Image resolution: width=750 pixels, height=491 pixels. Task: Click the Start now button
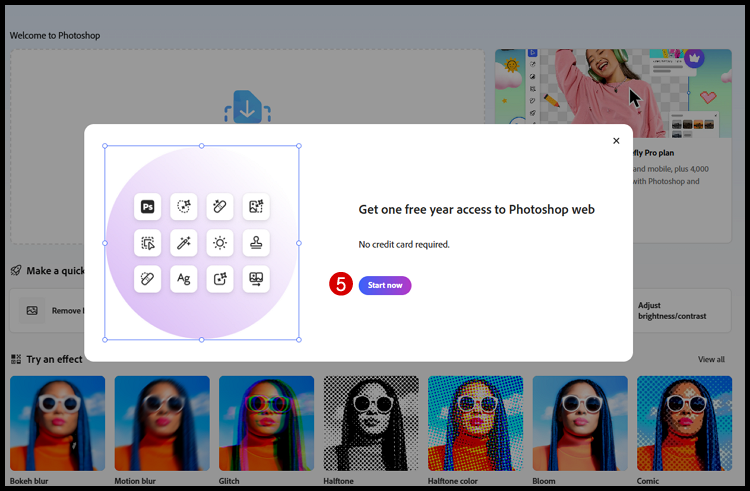(385, 285)
